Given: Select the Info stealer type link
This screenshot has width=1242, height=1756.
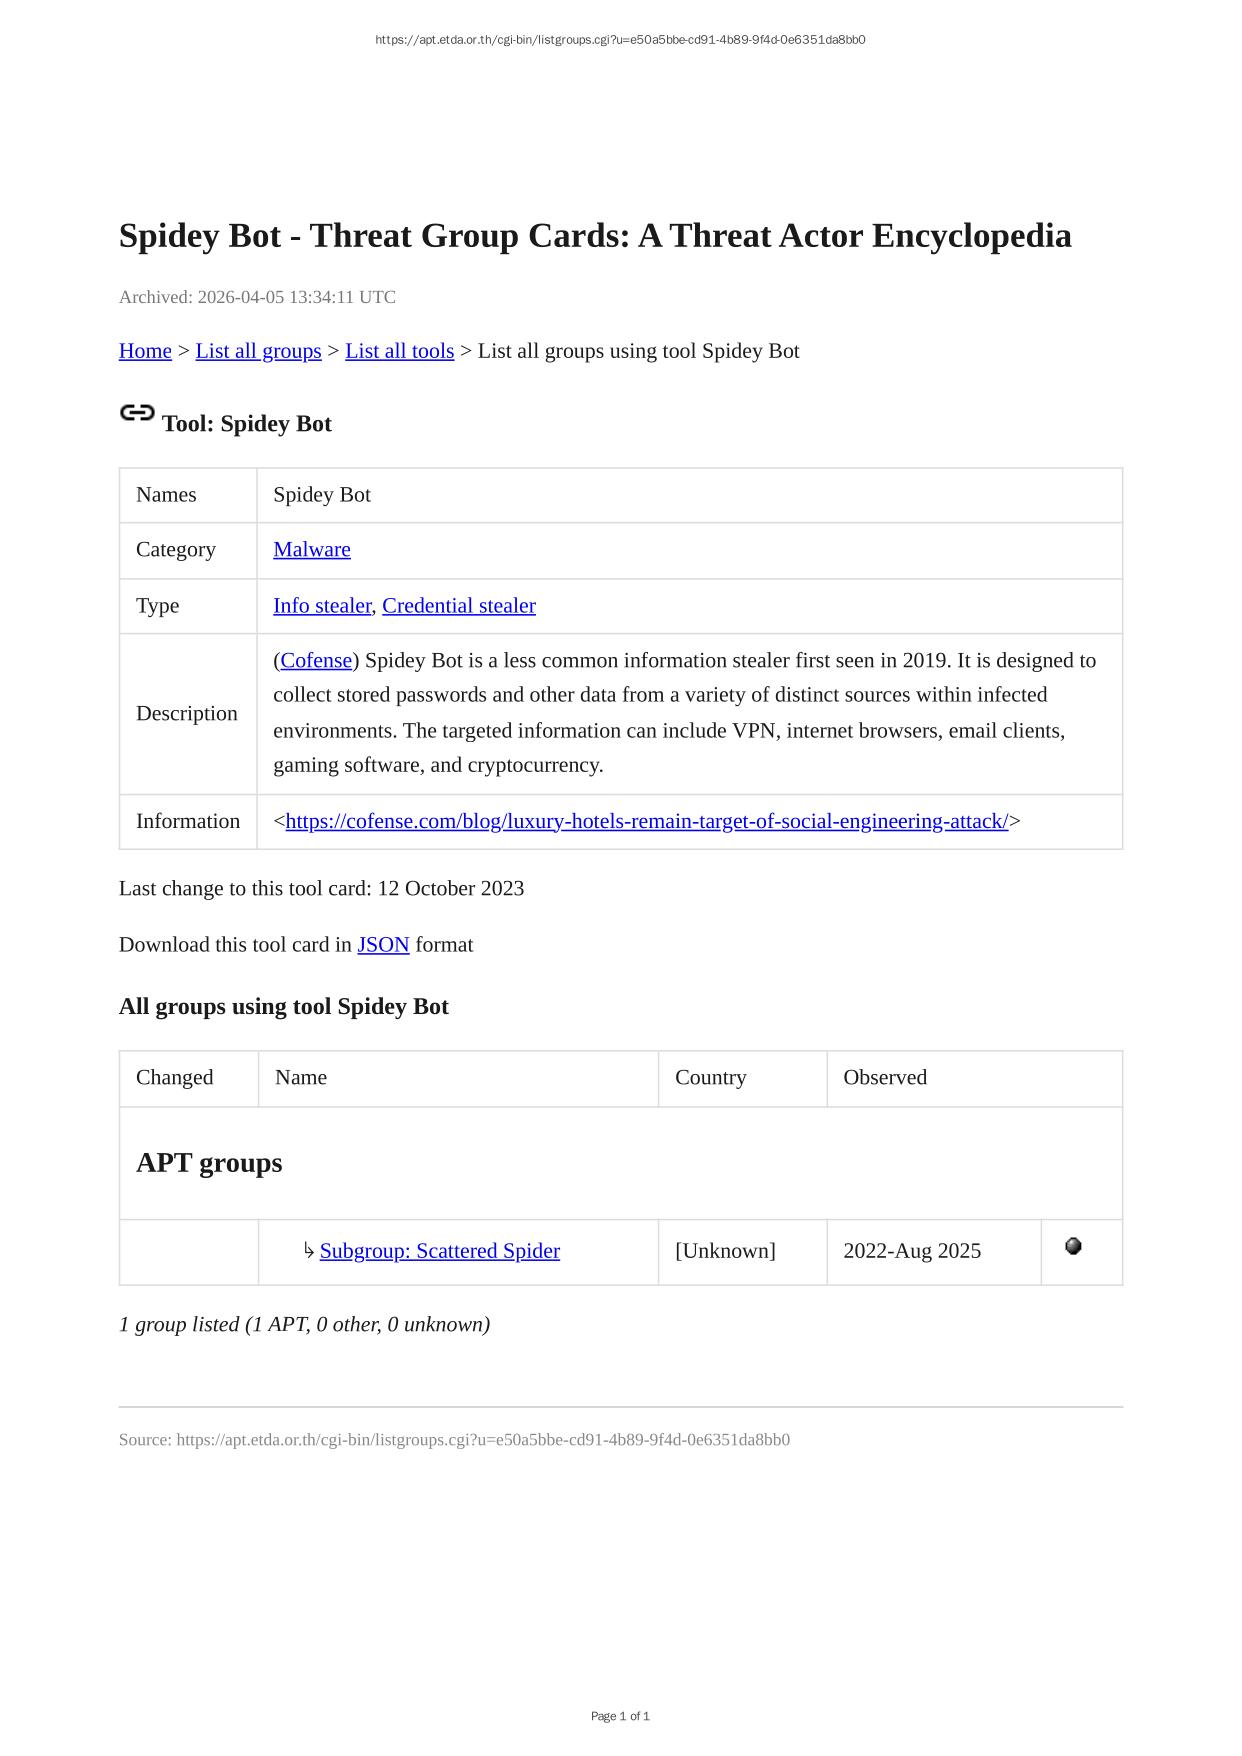Looking at the screenshot, I should 322,605.
